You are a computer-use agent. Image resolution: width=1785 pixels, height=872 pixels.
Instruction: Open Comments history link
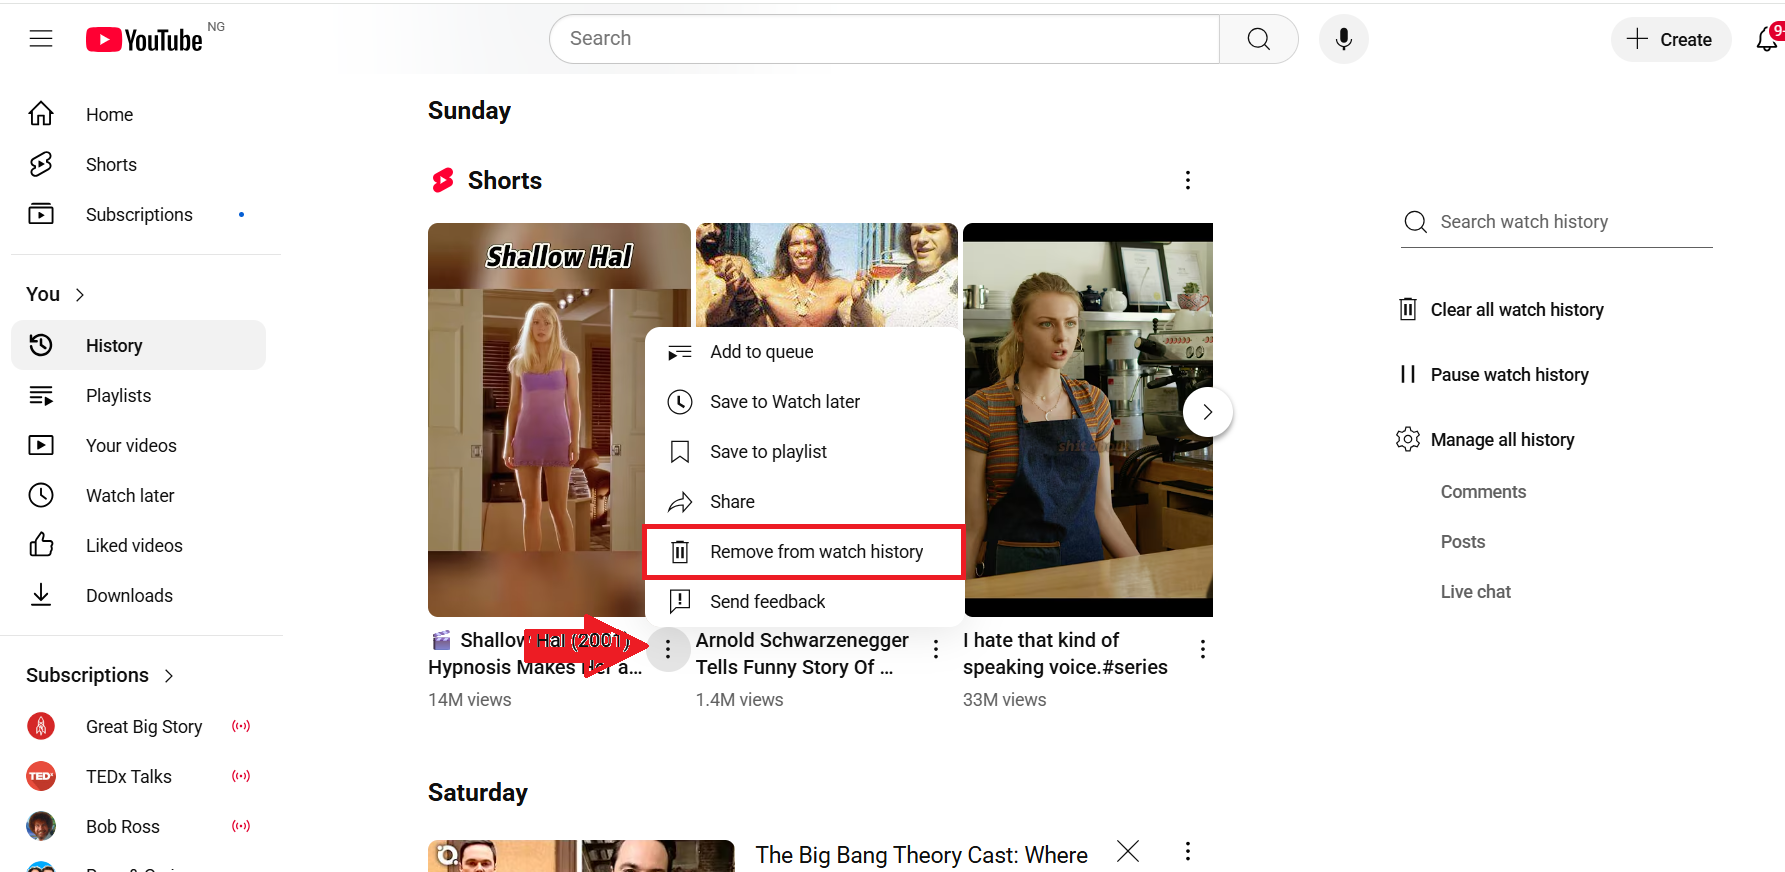(1483, 492)
